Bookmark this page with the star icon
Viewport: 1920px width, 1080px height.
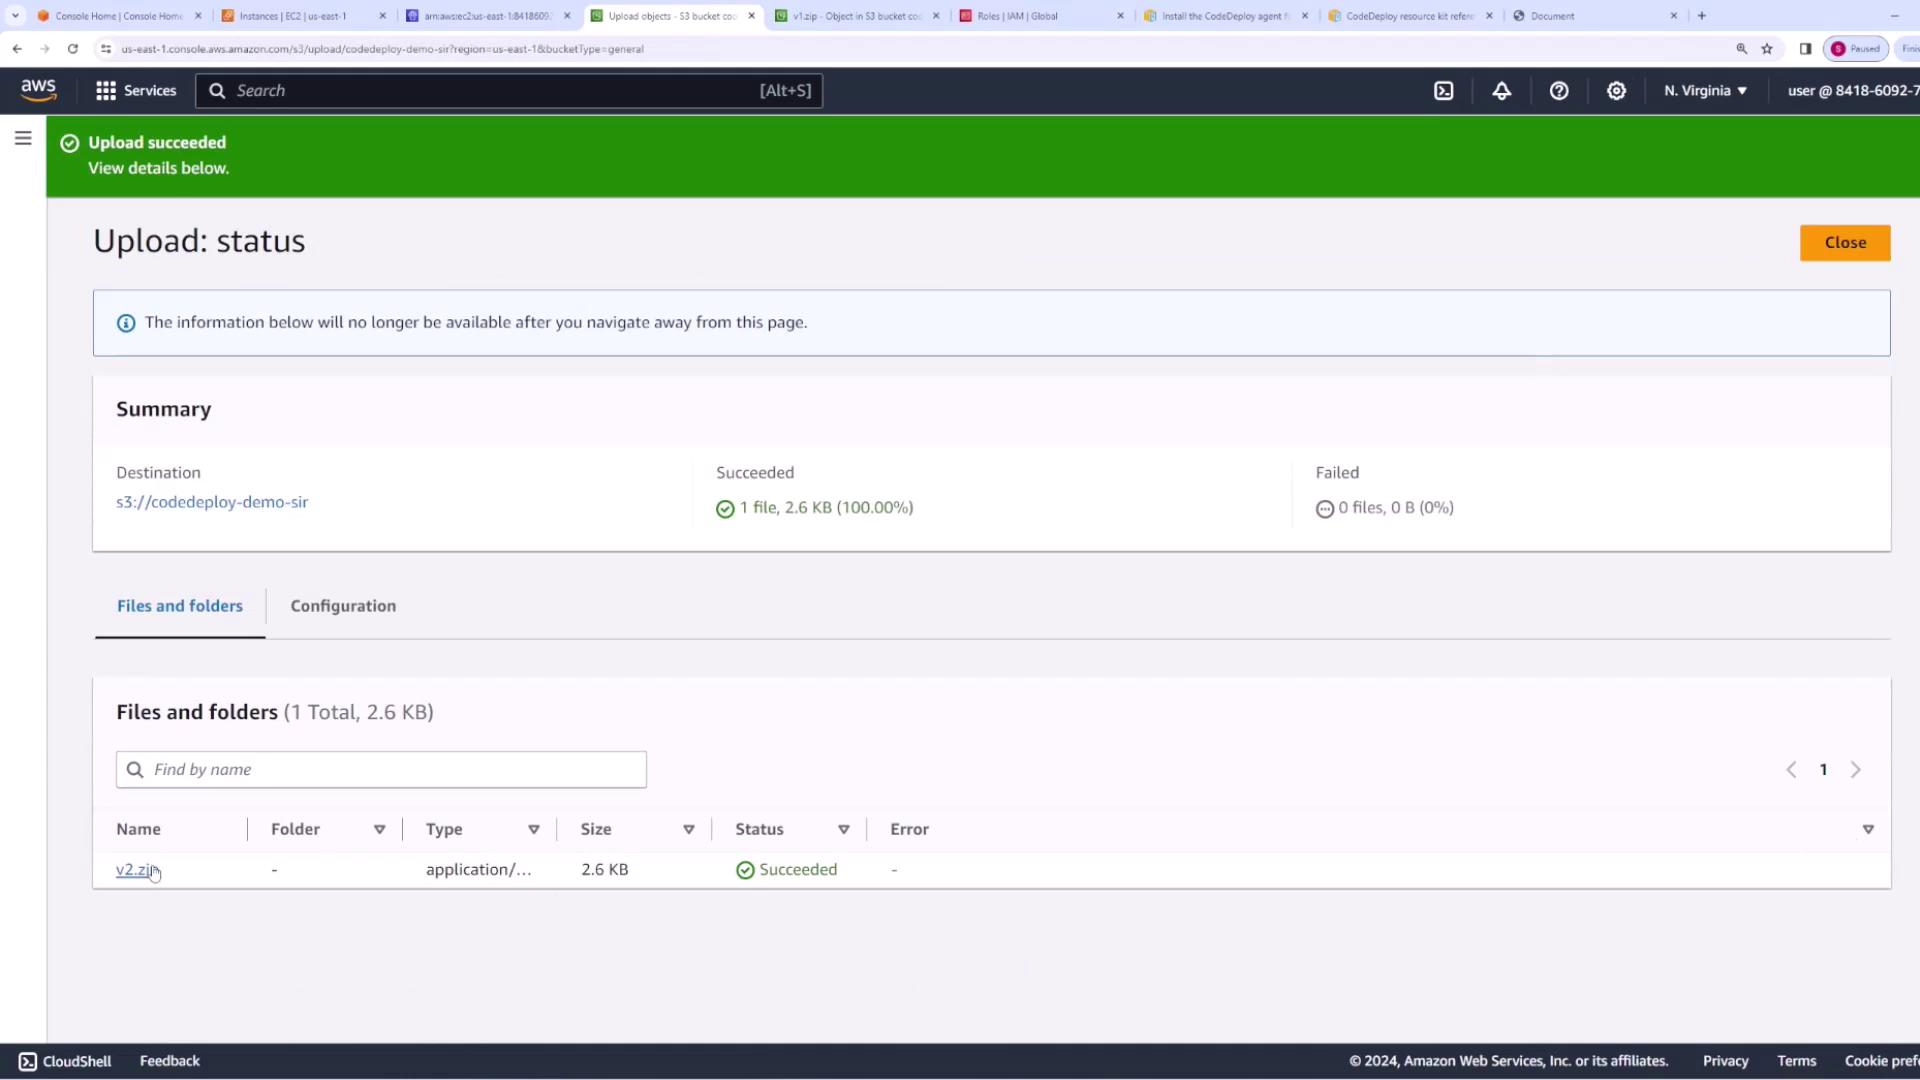(x=1767, y=49)
